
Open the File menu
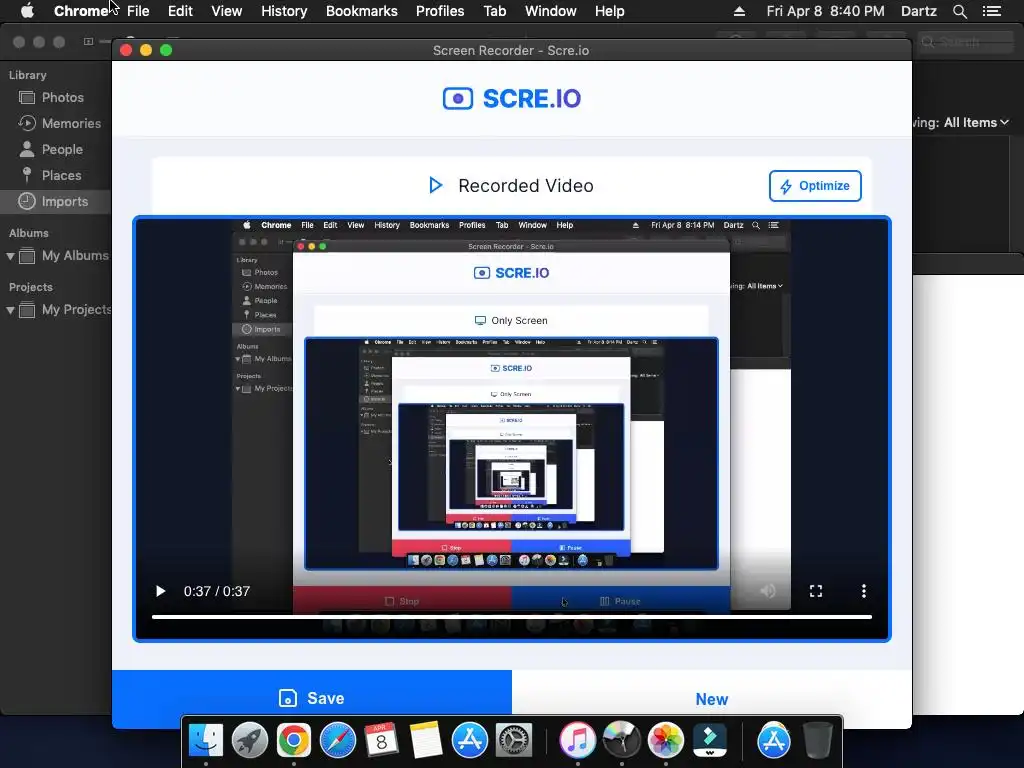(x=138, y=11)
